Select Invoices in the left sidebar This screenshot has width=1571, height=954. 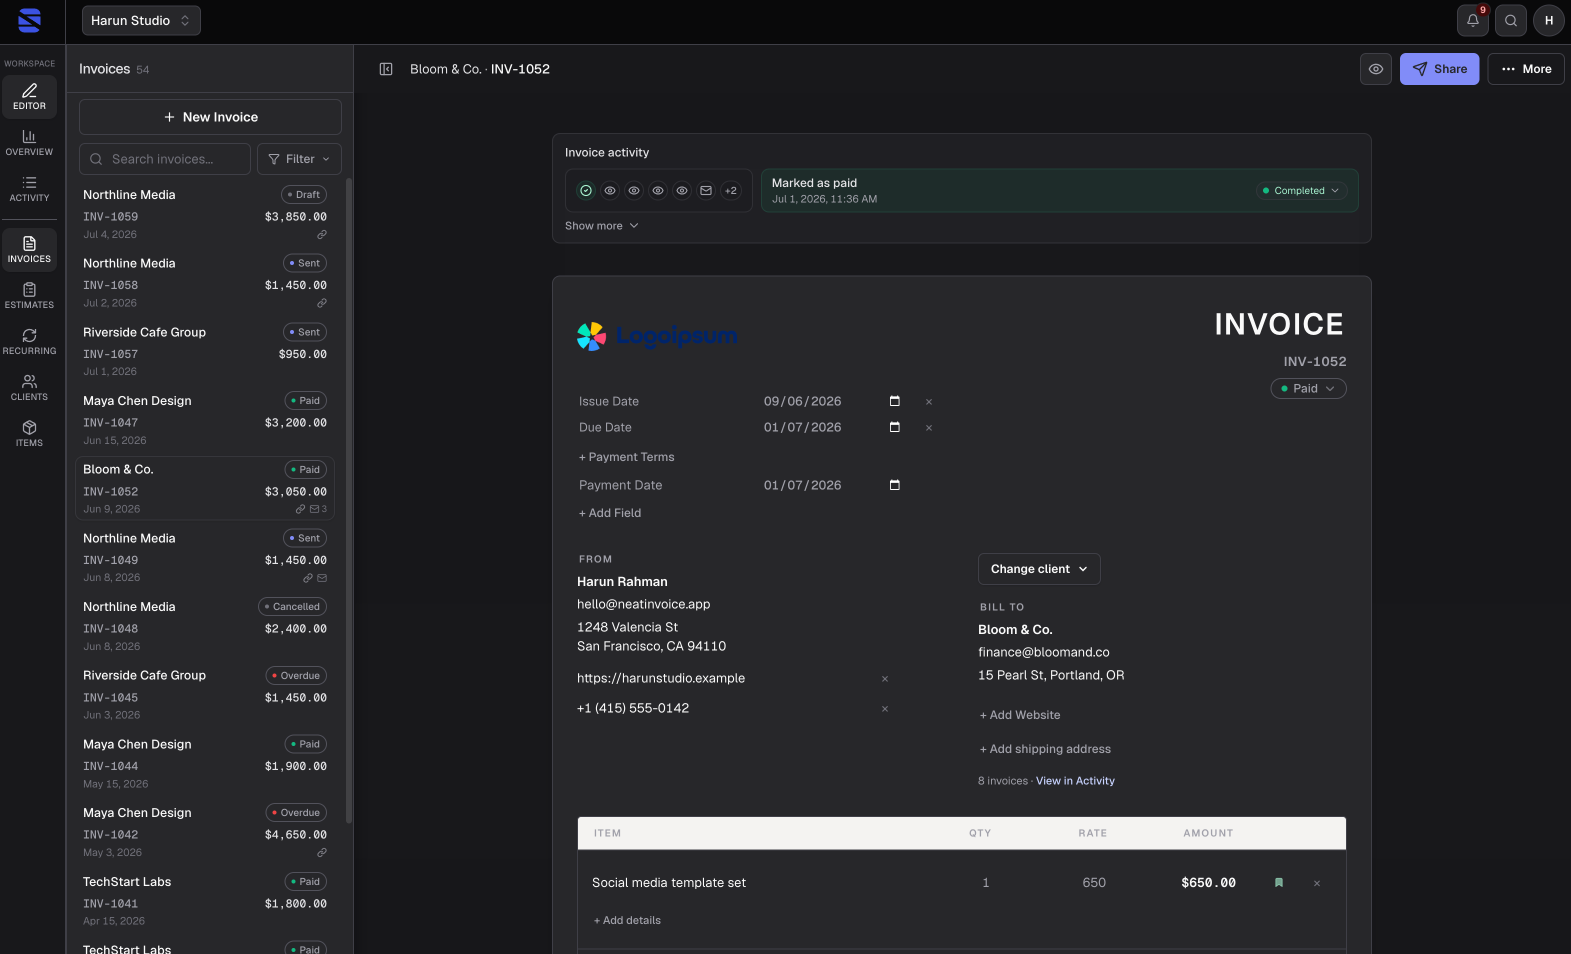click(x=29, y=249)
